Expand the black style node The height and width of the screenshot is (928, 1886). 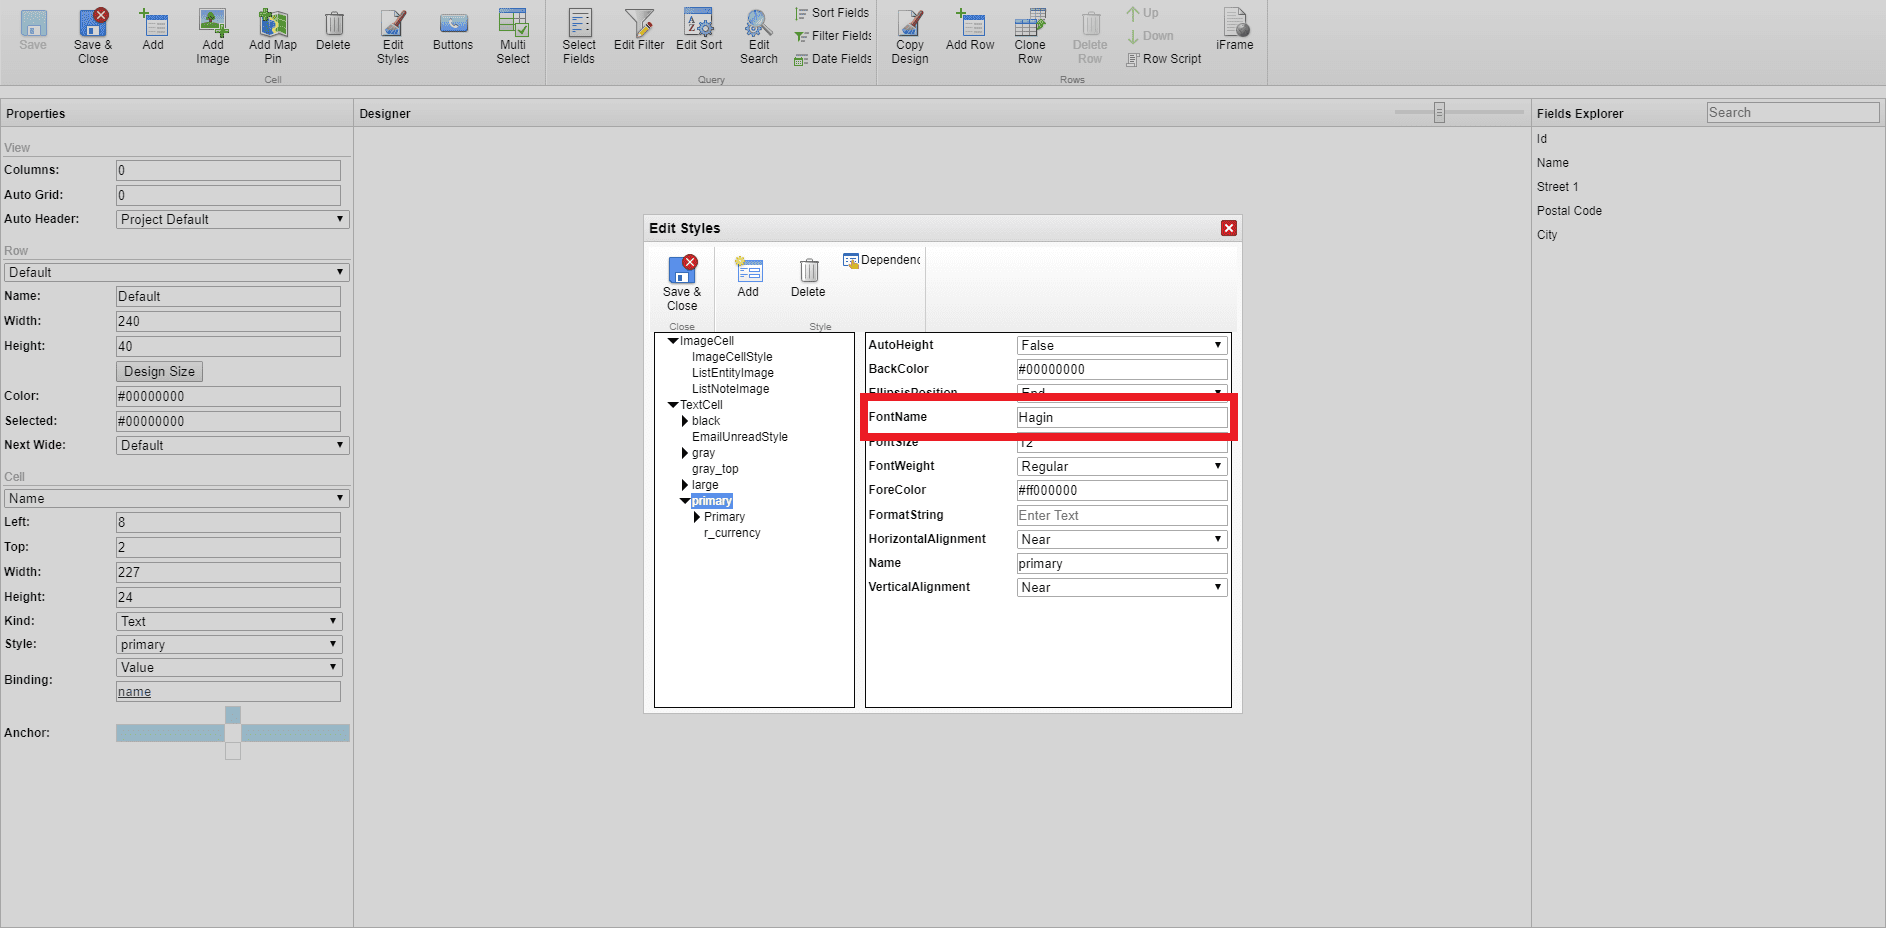tap(685, 421)
